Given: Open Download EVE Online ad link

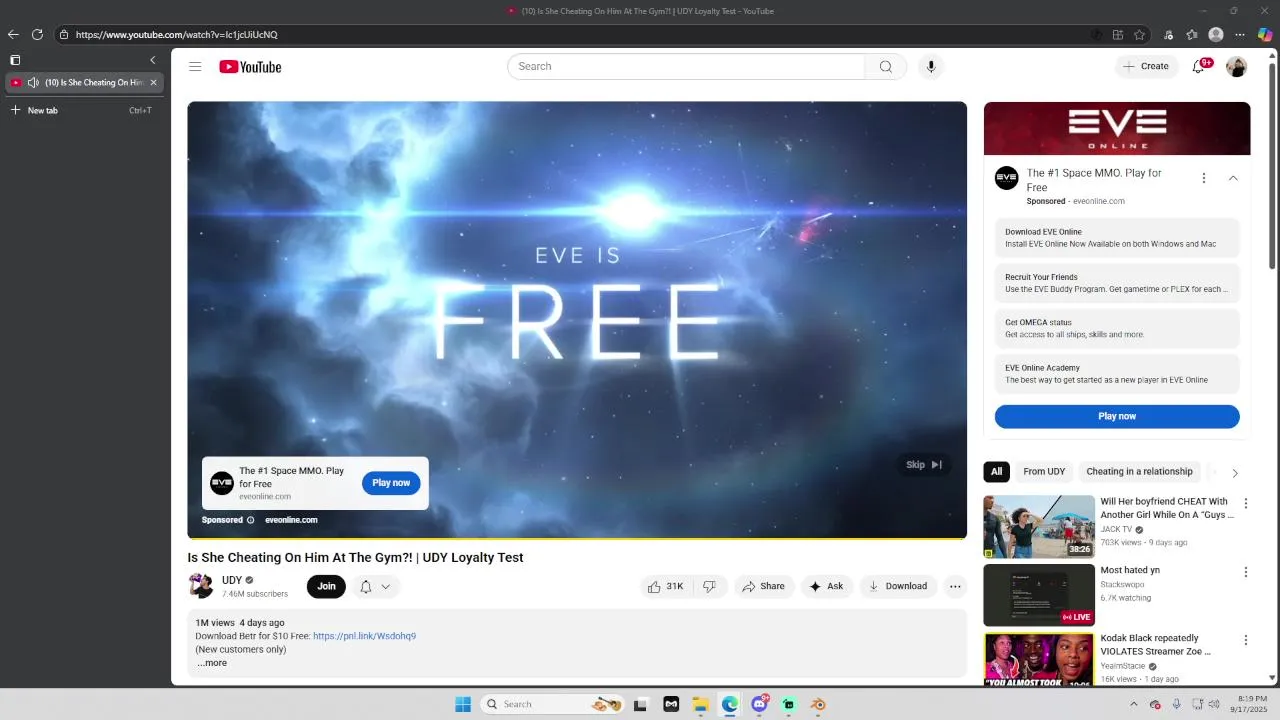Looking at the screenshot, I should (1117, 238).
